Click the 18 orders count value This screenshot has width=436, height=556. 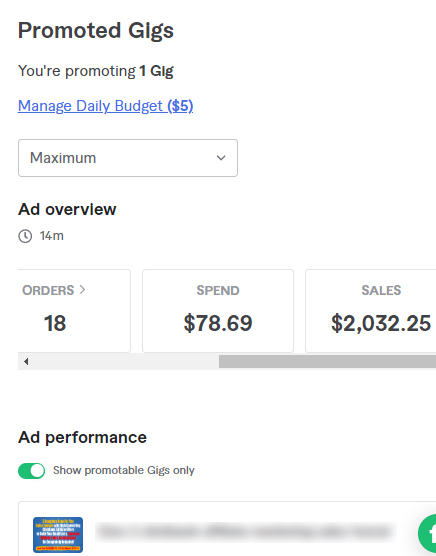(55, 323)
